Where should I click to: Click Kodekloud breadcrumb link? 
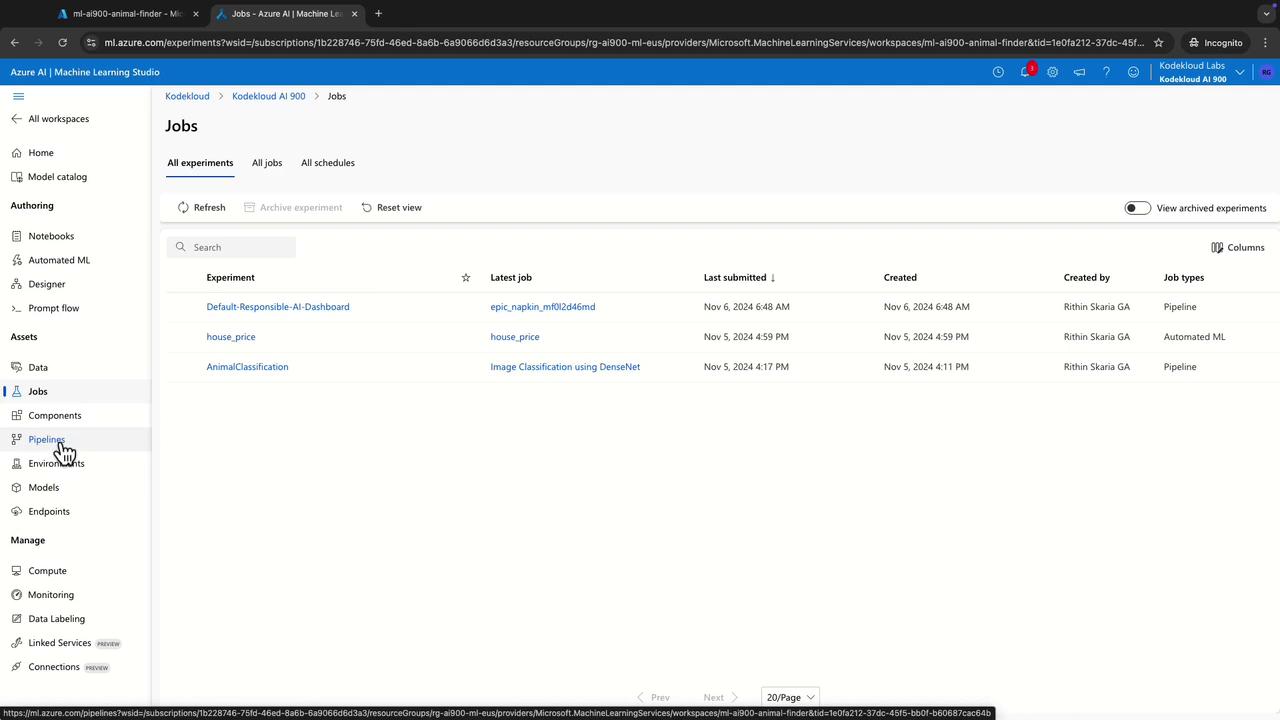point(187,96)
